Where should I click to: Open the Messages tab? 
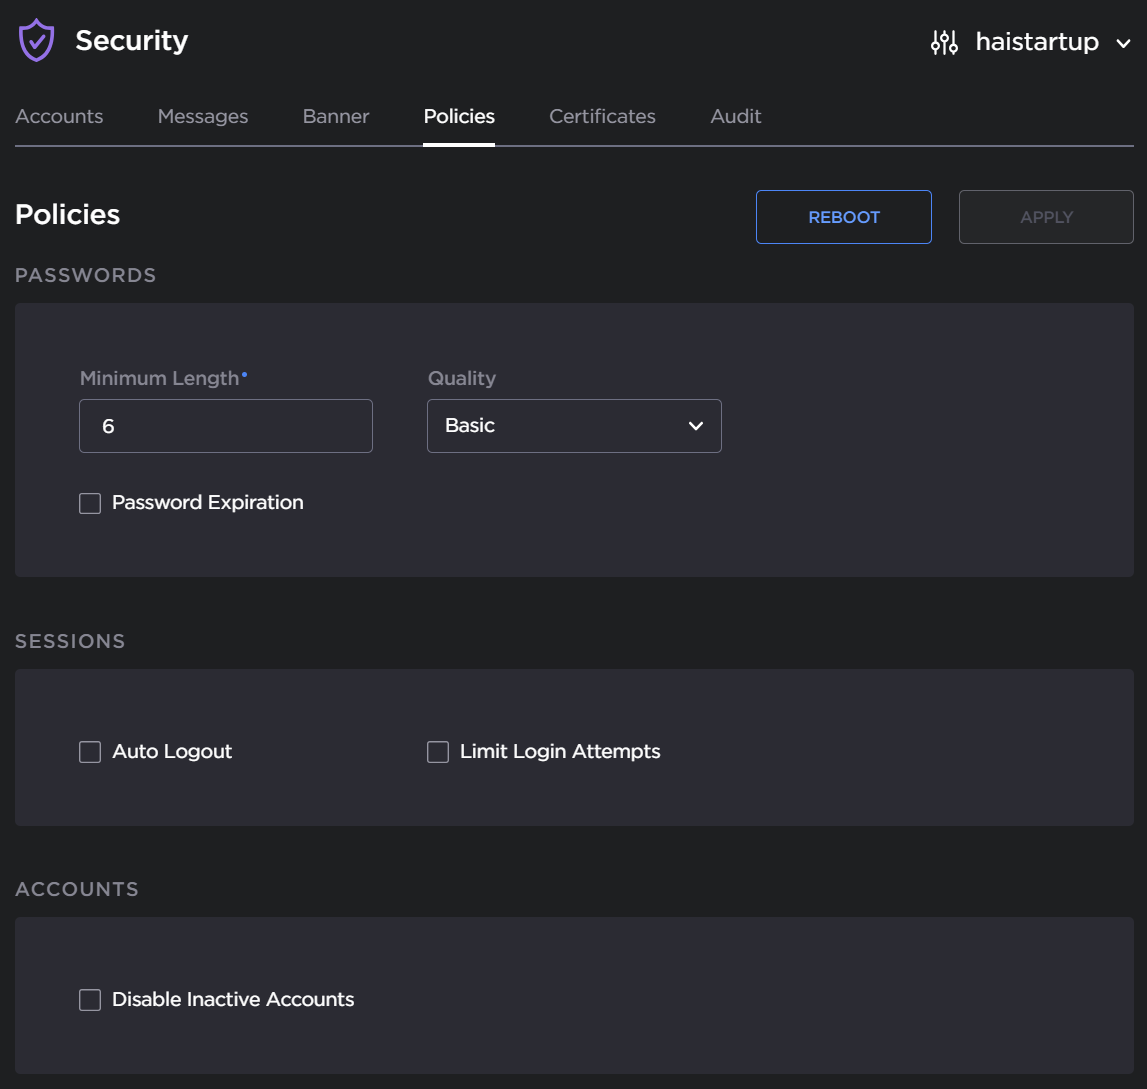(203, 117)
